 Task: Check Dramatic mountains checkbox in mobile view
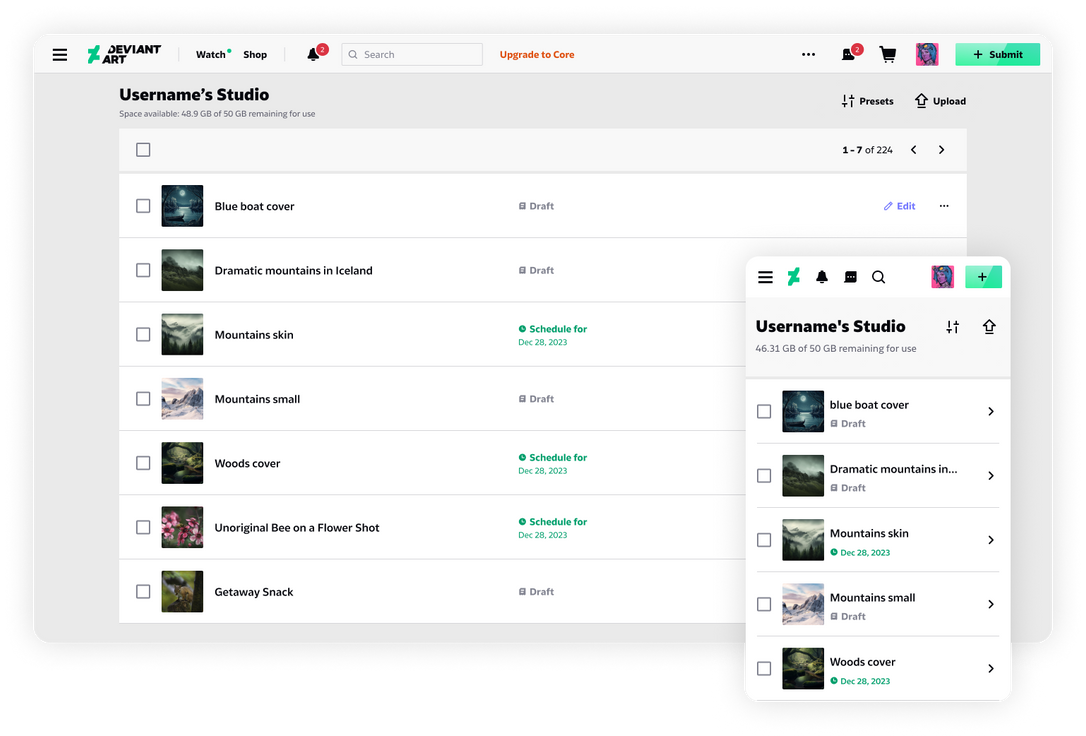[764, 476]
